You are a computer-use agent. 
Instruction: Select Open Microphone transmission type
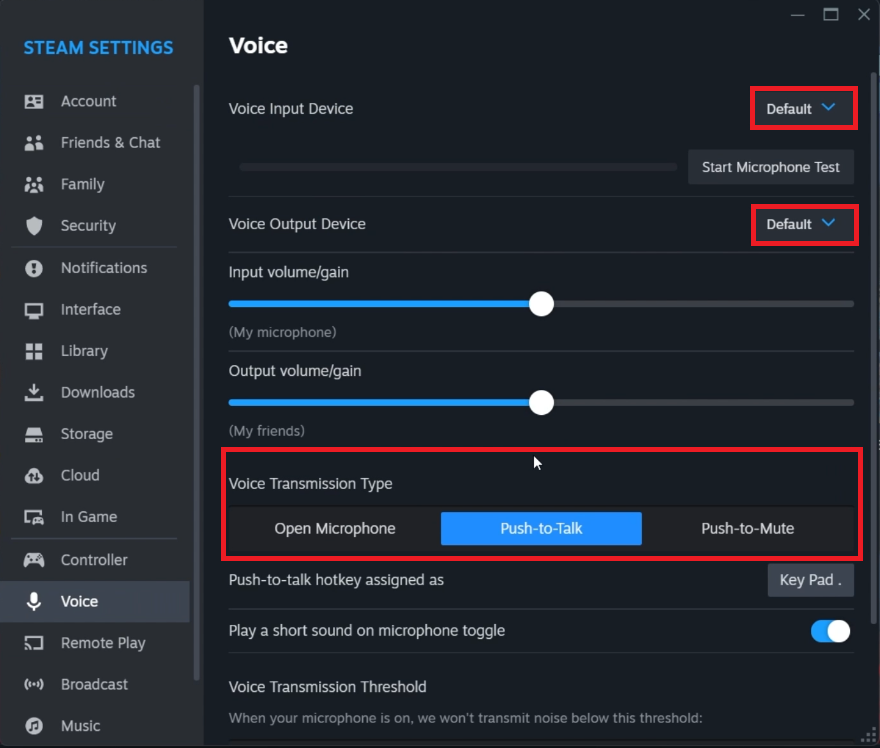pyautogui.click(x=334, y=529)
